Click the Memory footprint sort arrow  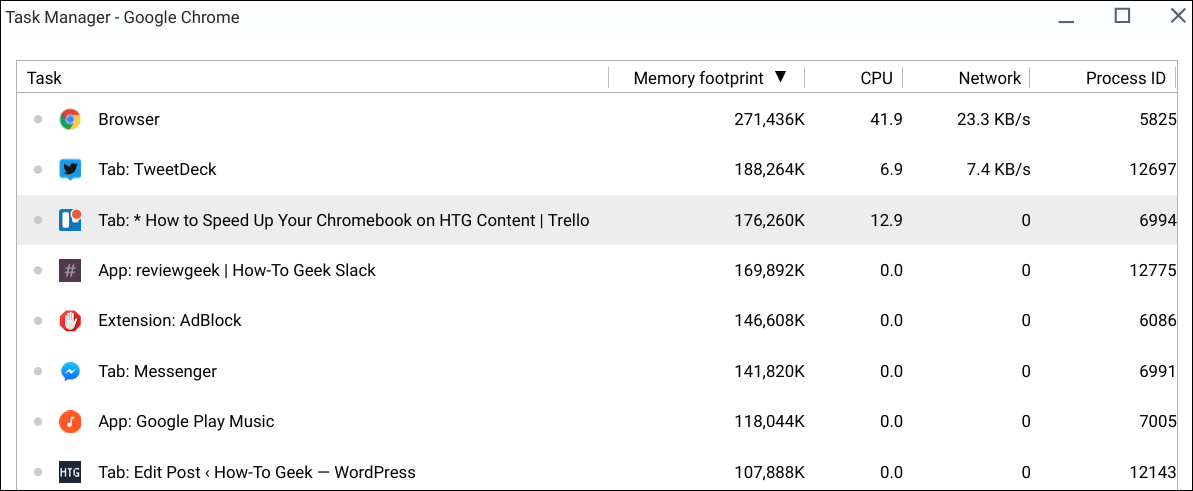point(781,78)
